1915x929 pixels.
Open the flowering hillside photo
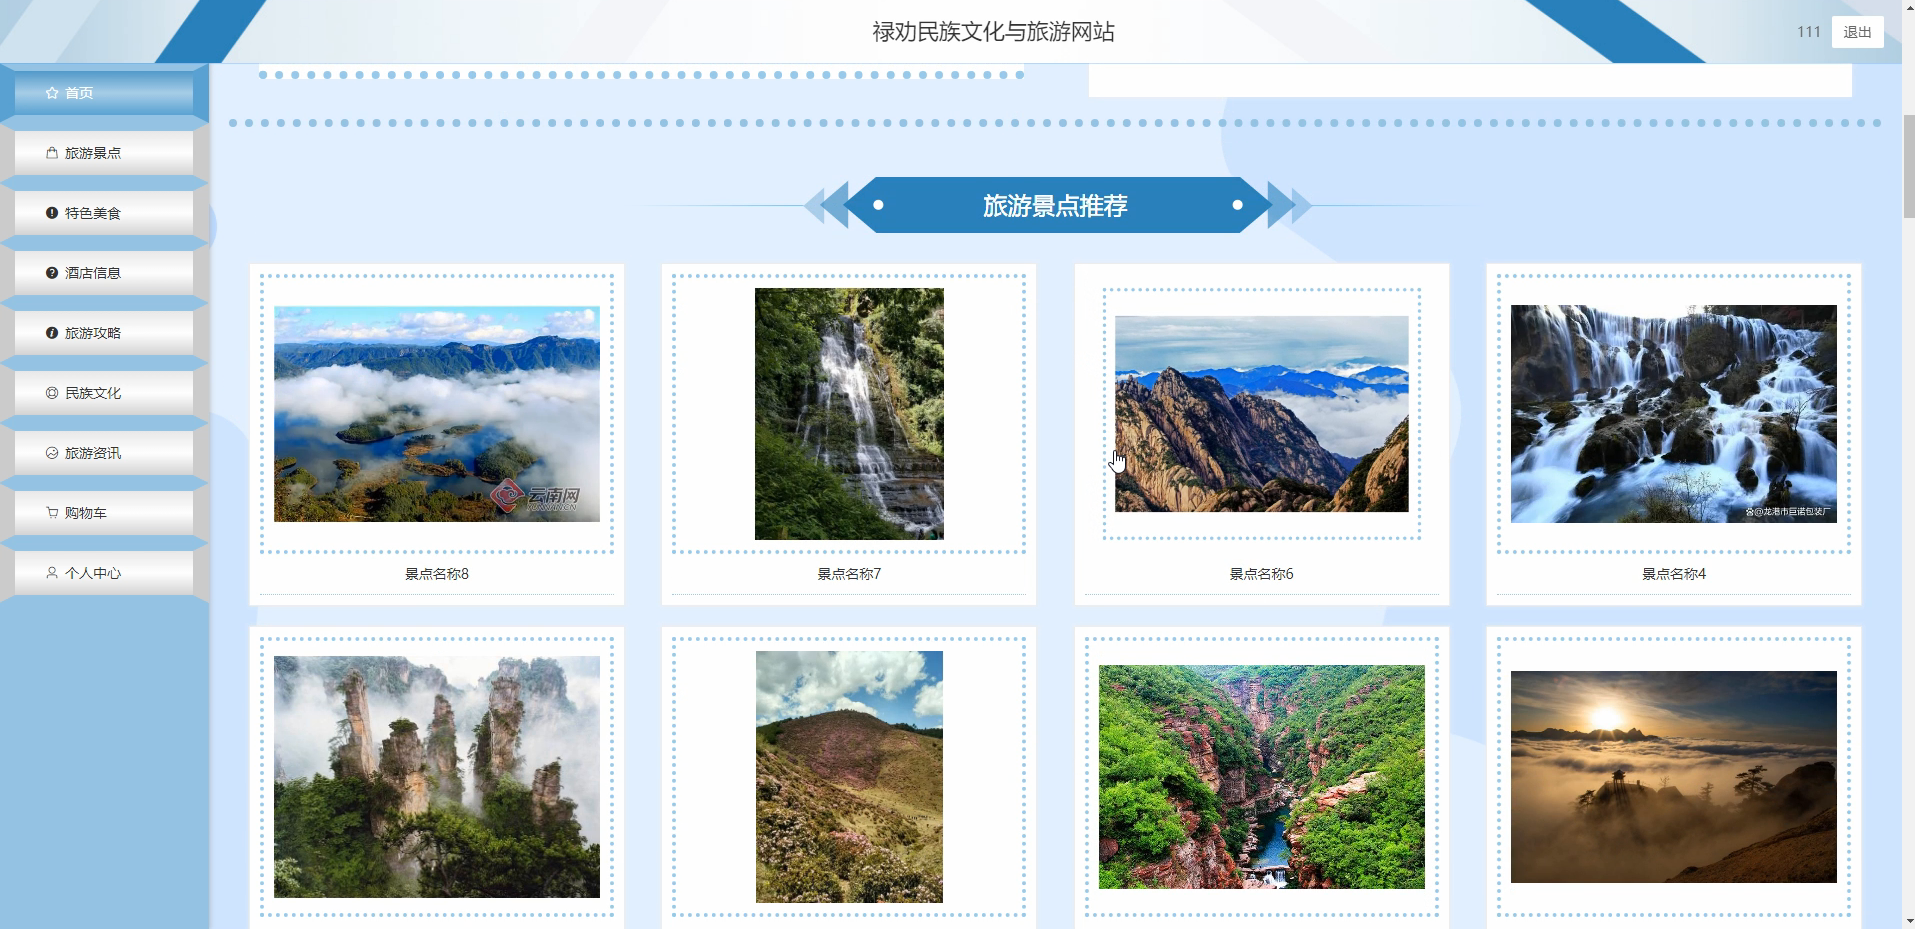click(849, 777)
